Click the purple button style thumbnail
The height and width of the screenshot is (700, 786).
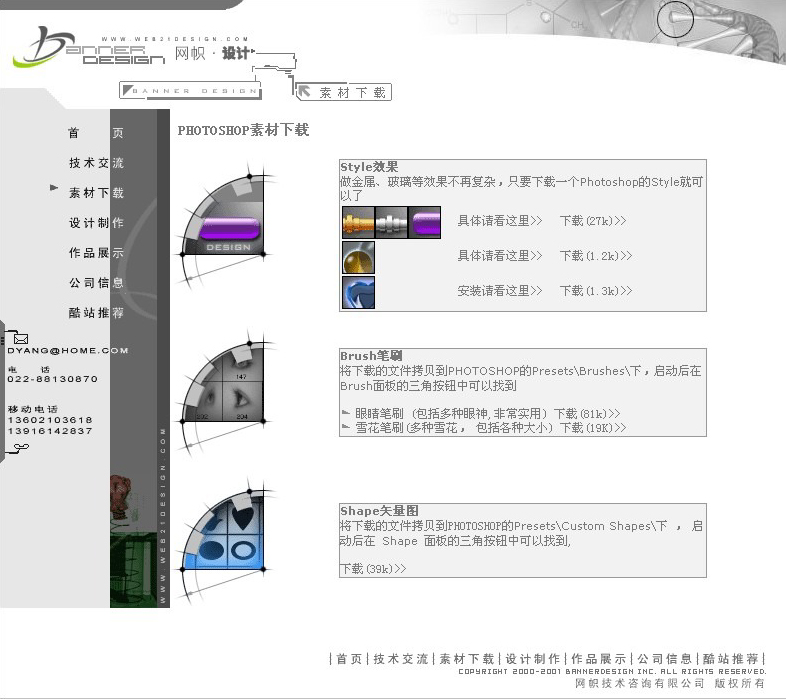pos(425,222)
